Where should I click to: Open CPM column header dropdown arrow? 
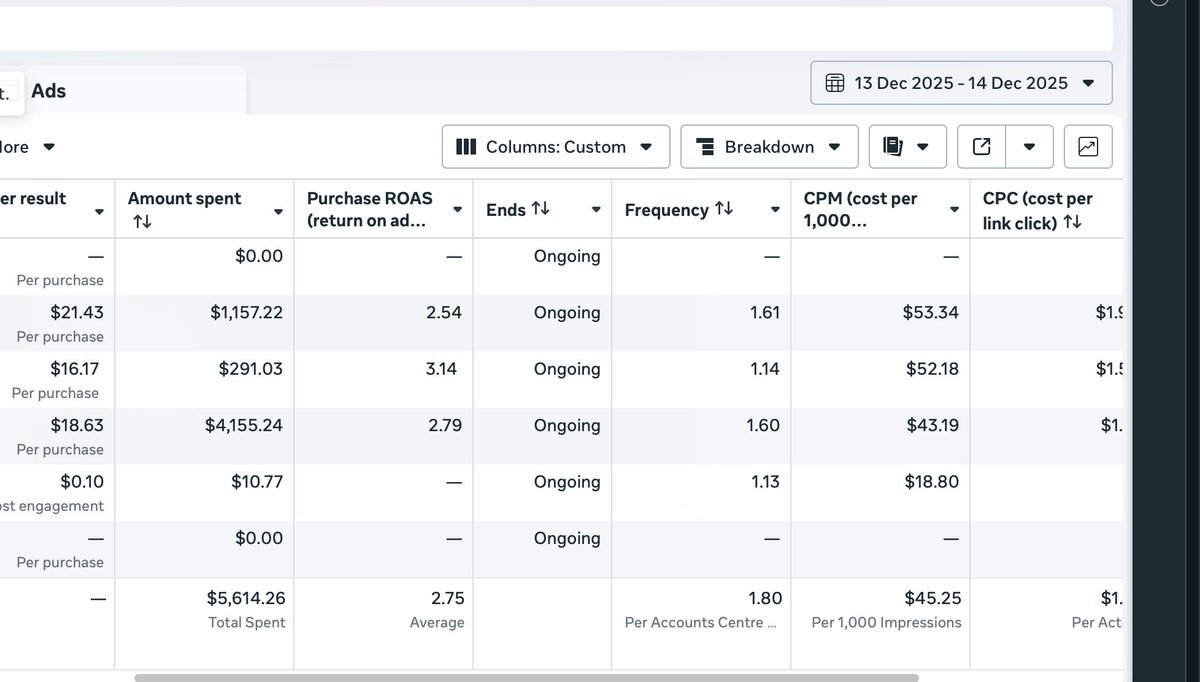tap(954, 210)
